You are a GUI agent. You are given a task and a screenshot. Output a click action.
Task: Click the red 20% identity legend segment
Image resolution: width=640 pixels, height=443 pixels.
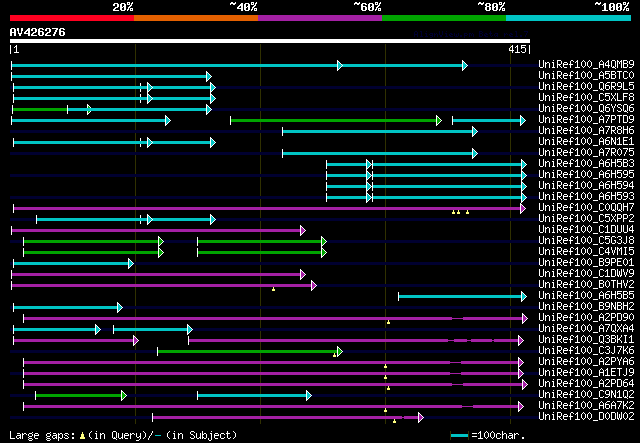pos(72,18)
